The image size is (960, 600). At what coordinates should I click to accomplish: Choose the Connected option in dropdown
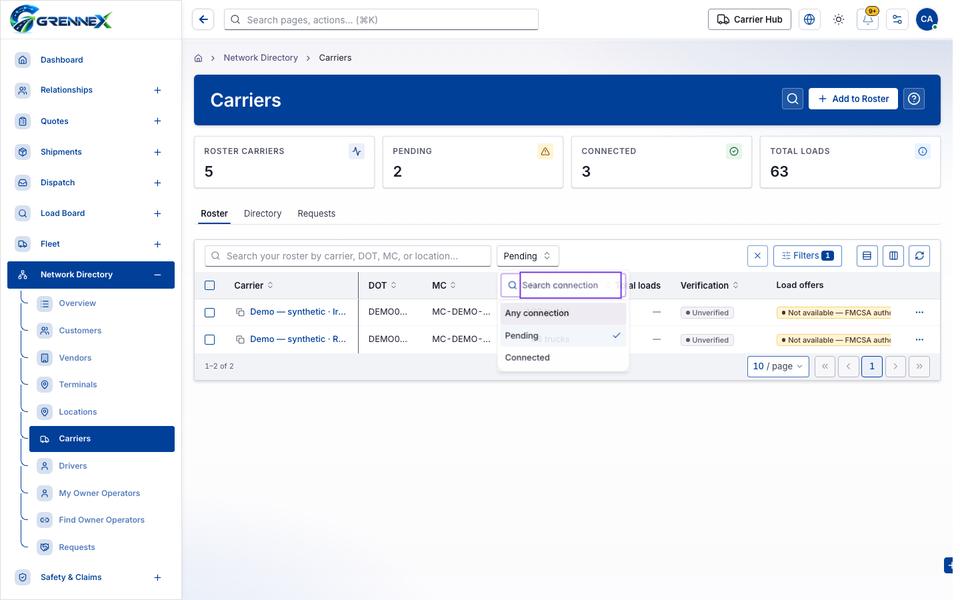(563, 358)
